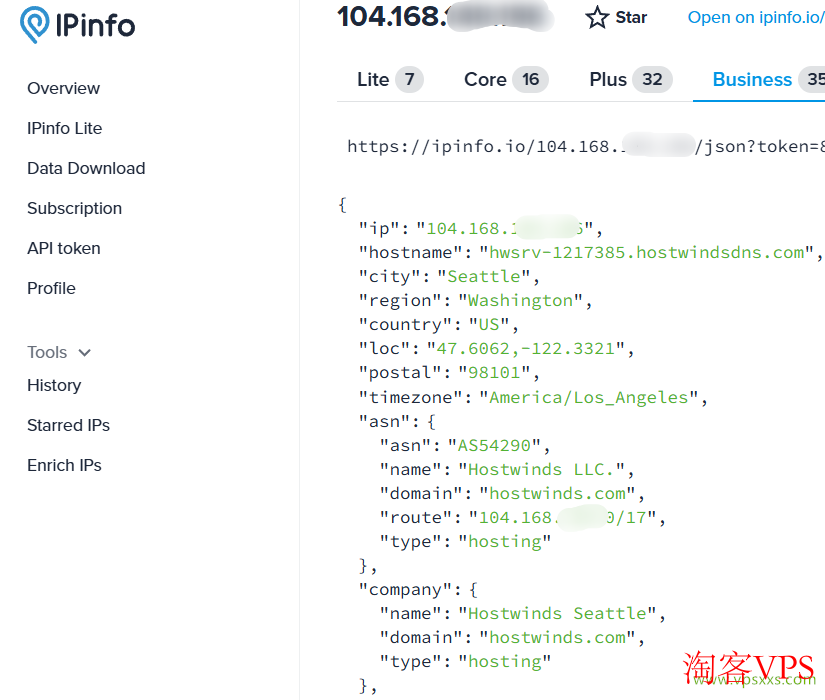
Task: Open the Enrich IPs tool
Action: (x=64, y=465)
